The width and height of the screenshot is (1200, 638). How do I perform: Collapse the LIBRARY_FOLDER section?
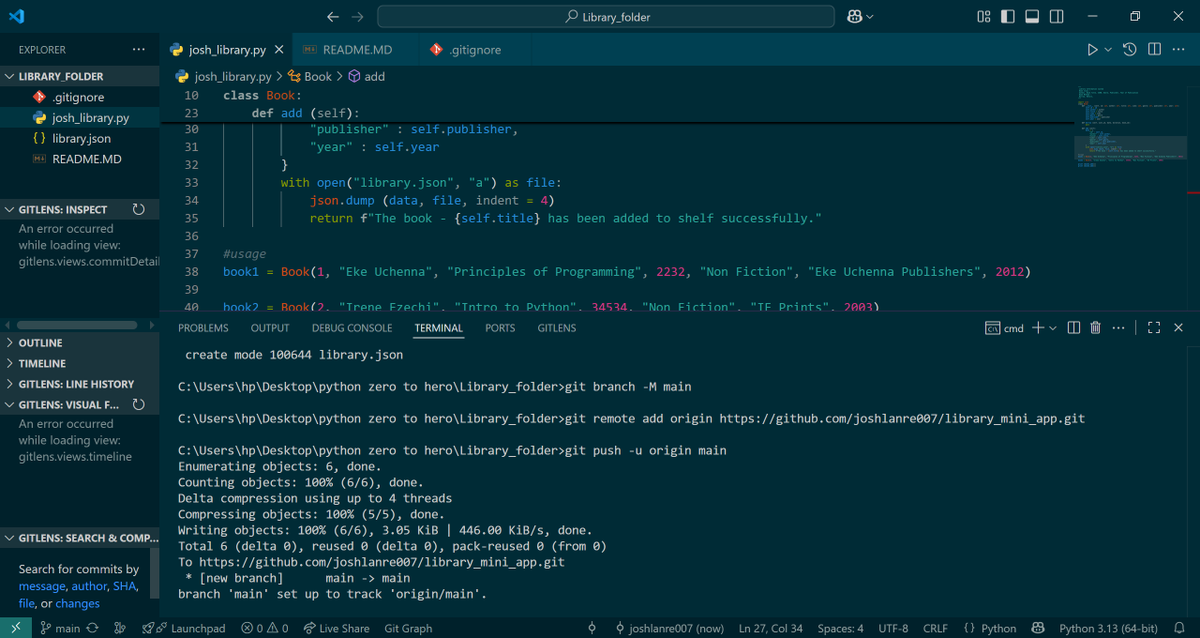pos(80,76)
